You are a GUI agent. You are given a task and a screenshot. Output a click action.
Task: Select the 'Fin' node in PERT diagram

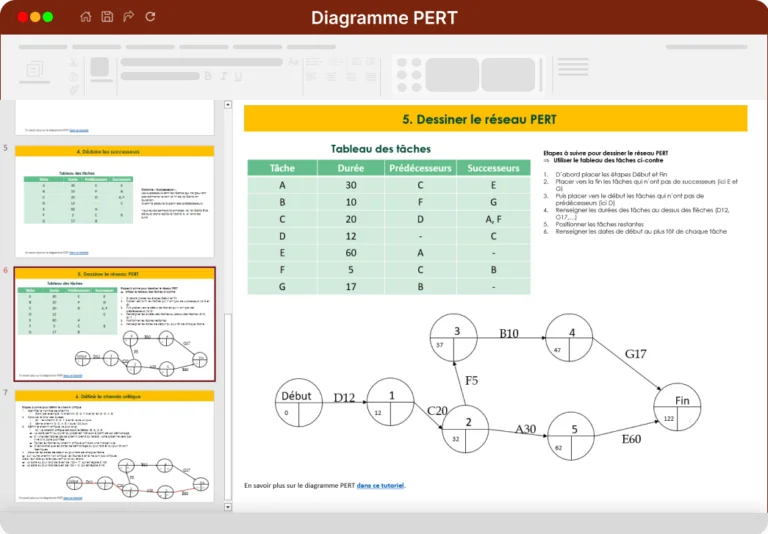pyautogui.click(x=677, y=407)
